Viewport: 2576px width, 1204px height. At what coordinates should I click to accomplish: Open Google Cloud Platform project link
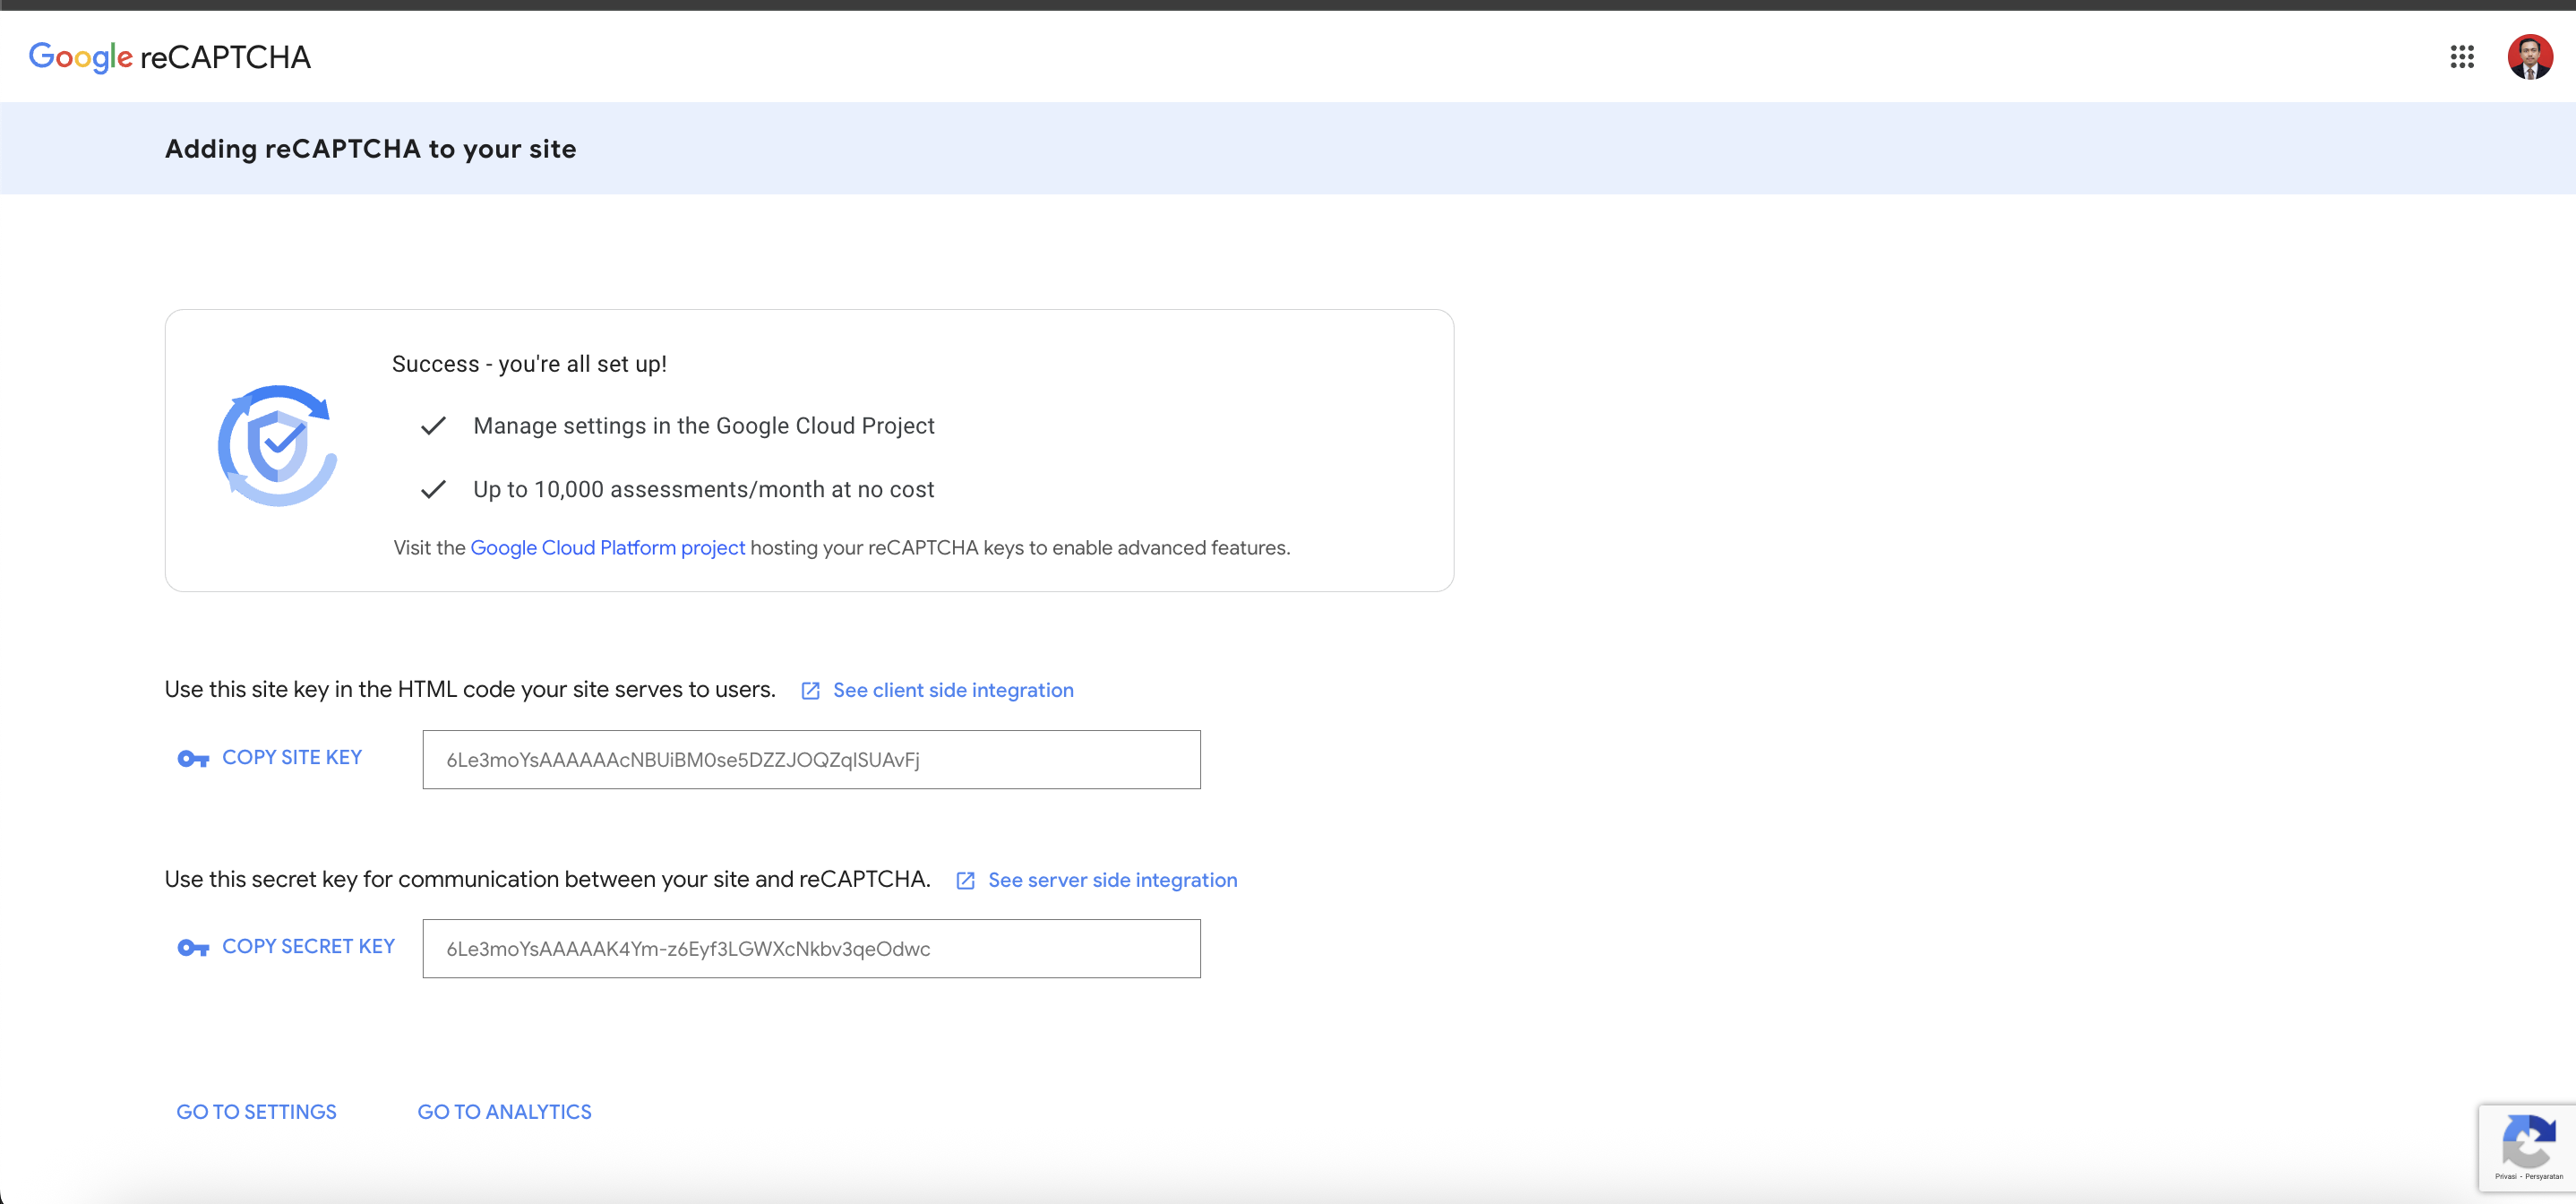click(607, 548)
